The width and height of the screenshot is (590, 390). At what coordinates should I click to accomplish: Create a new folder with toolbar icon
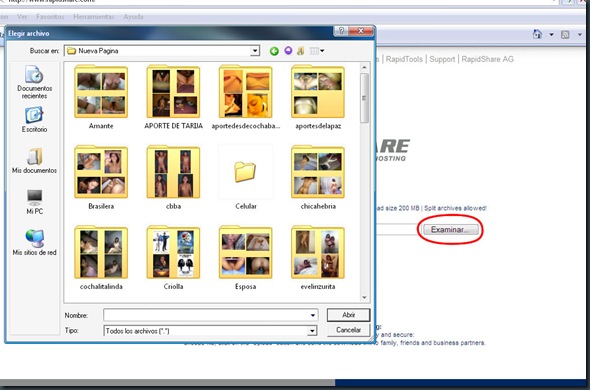(x=300, y=51)
